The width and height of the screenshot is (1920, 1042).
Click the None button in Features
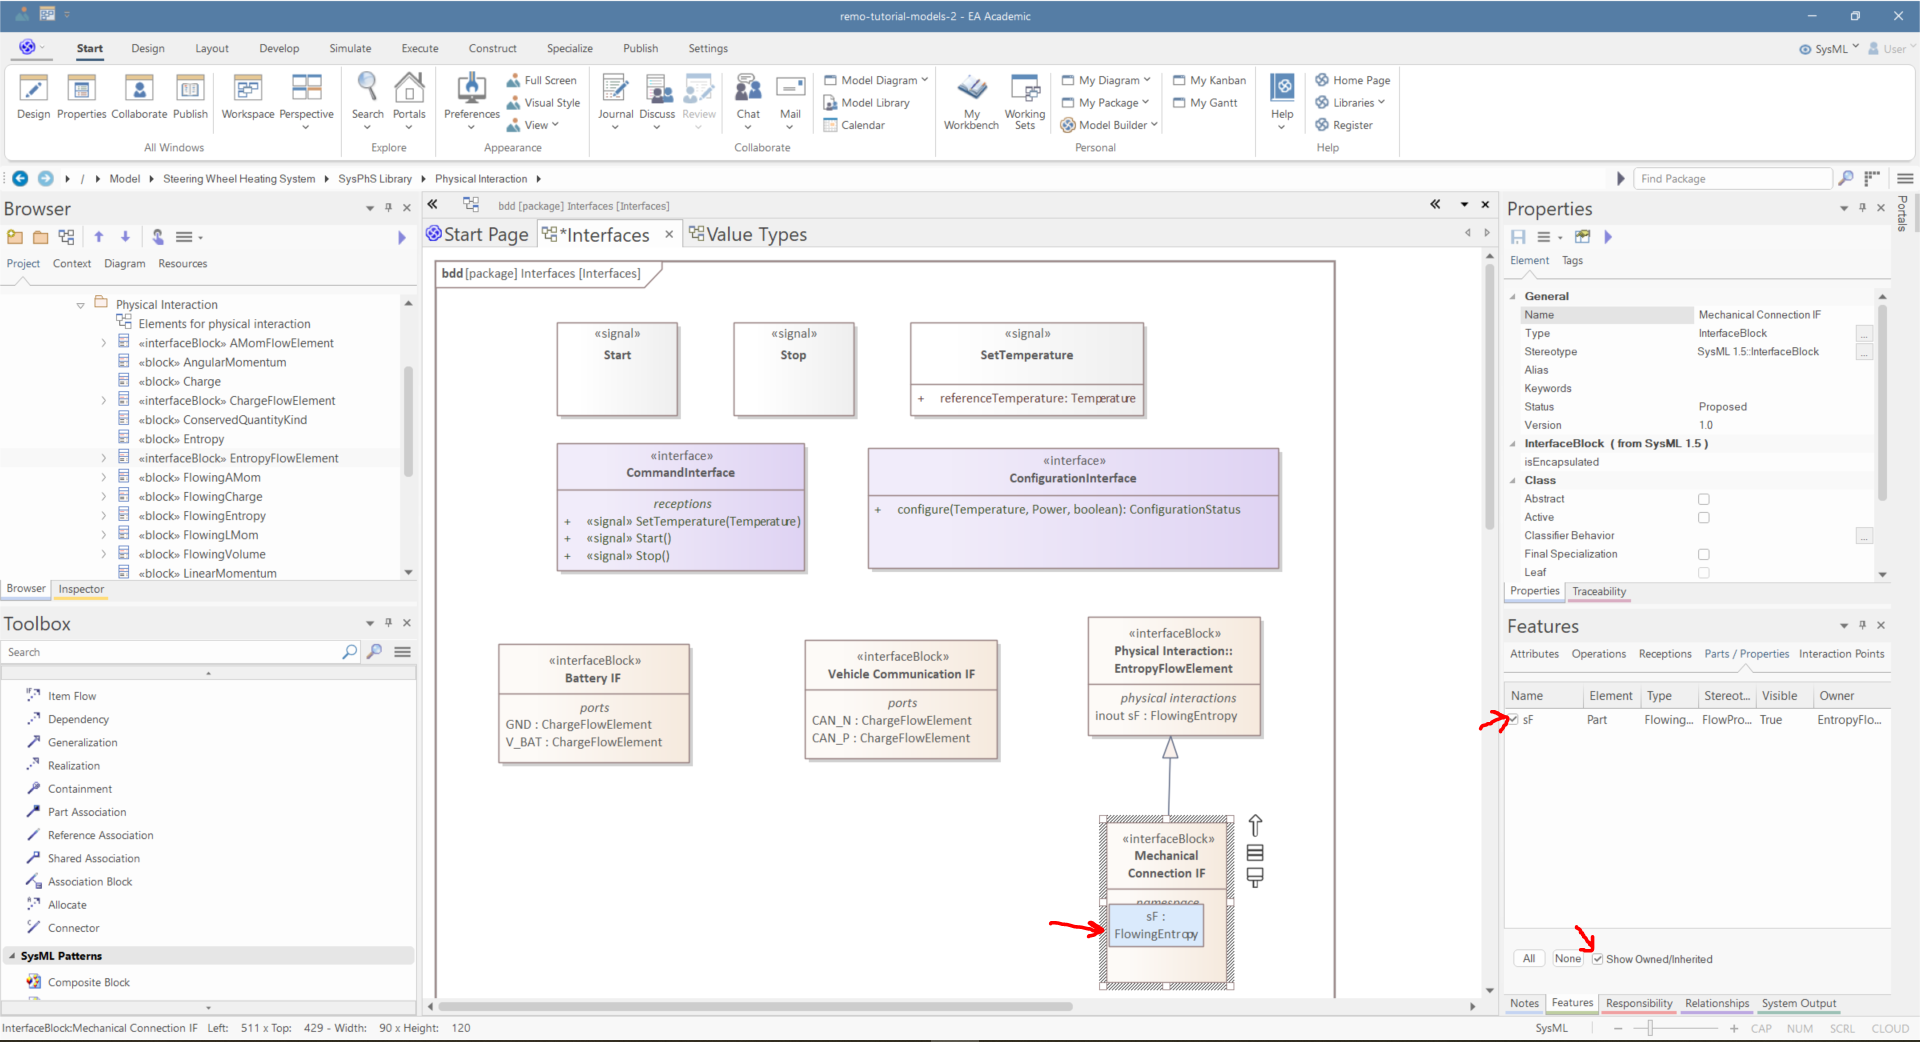pyautogui.click(x=1567, y=959)
